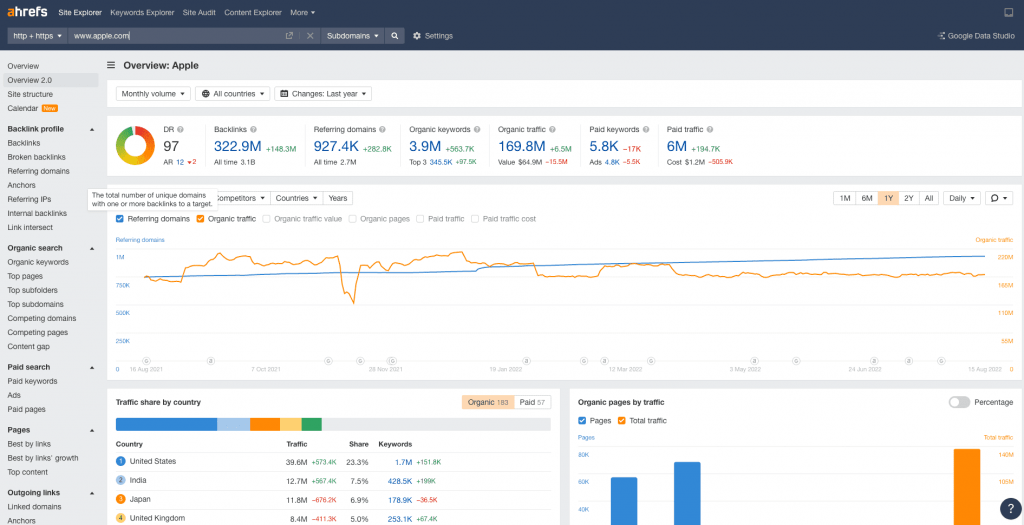Image resolution: width=1024 pixels, height=525 pixels.
Task: Open the Changes: Last year dropdown
Action: (323, 94)
